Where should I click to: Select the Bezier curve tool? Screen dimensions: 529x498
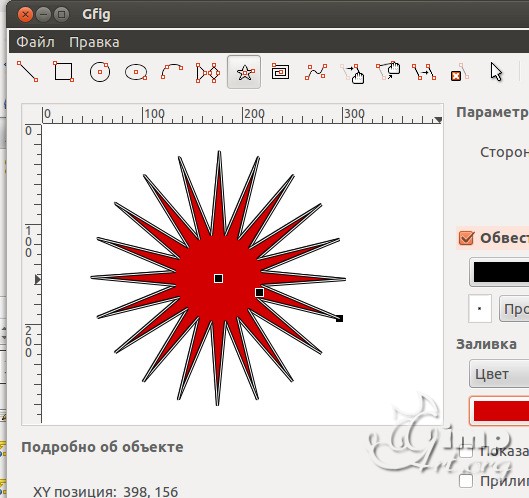click(316, 72)
